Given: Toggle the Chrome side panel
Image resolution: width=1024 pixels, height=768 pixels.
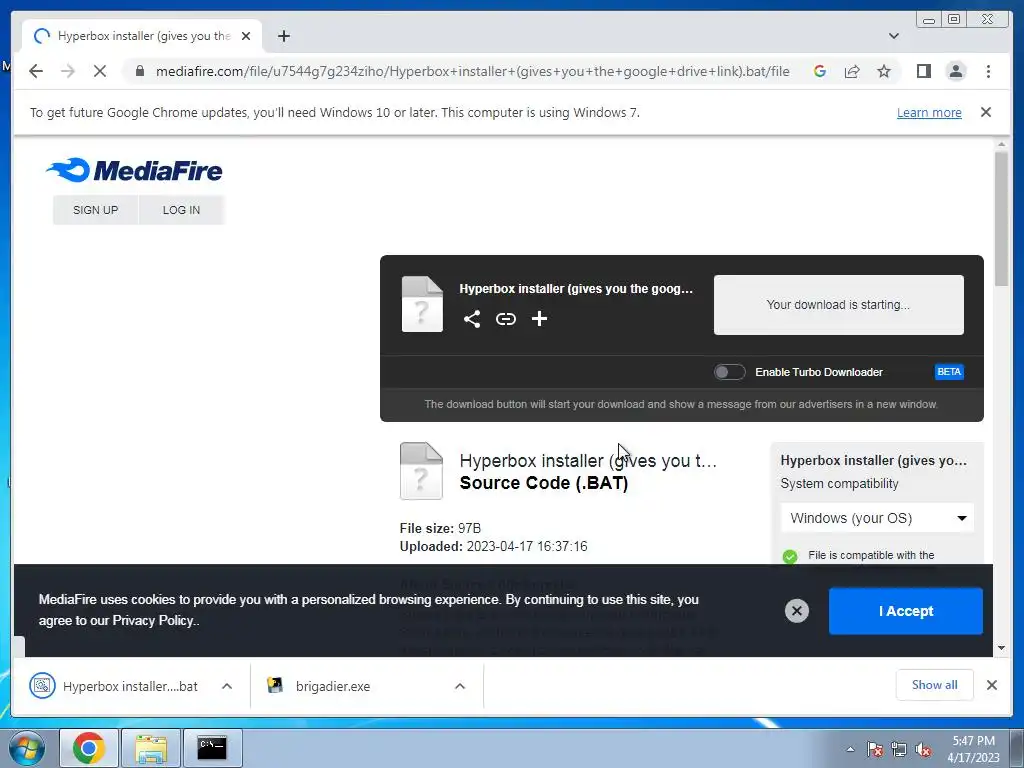Looking at the screenshot, I should click(x=923, y=71).
